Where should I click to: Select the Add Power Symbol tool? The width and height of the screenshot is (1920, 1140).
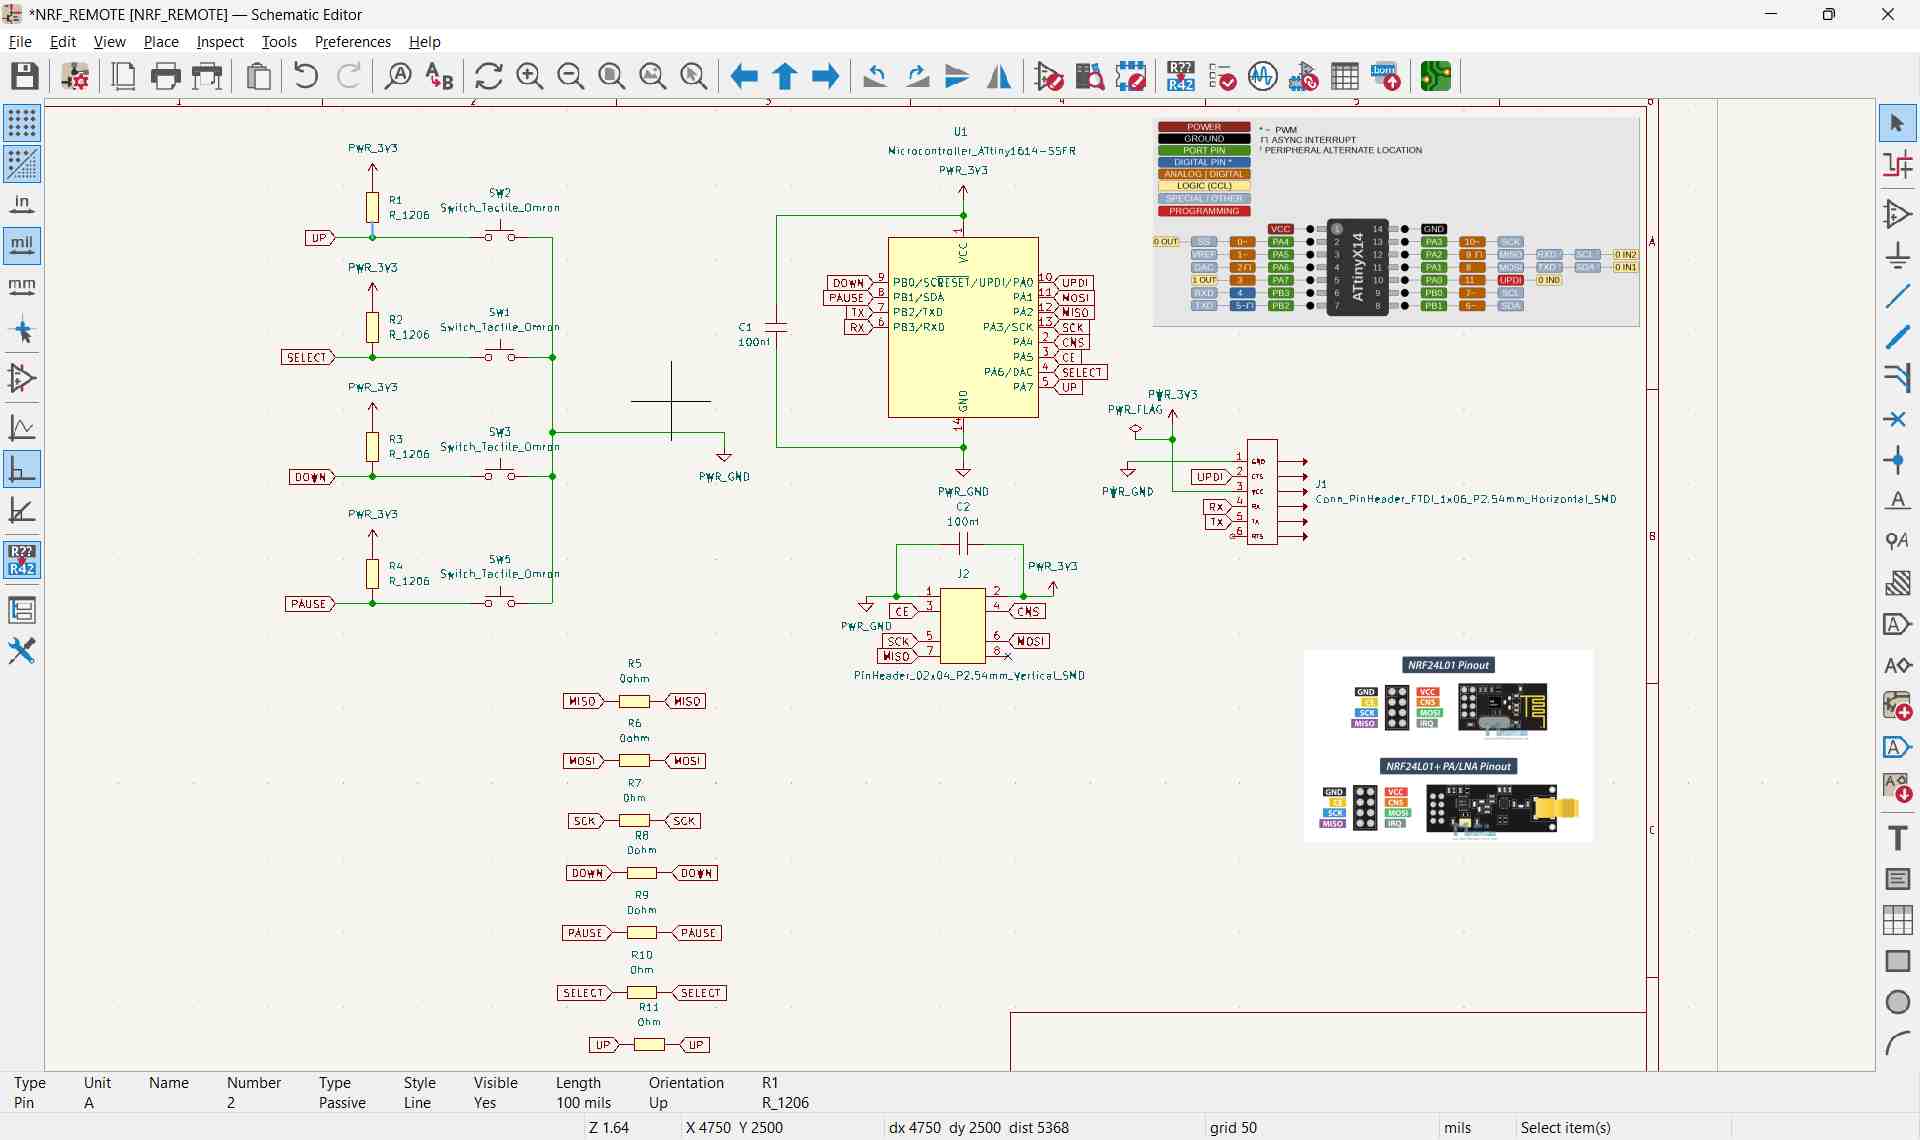[x=1897, y=255]
